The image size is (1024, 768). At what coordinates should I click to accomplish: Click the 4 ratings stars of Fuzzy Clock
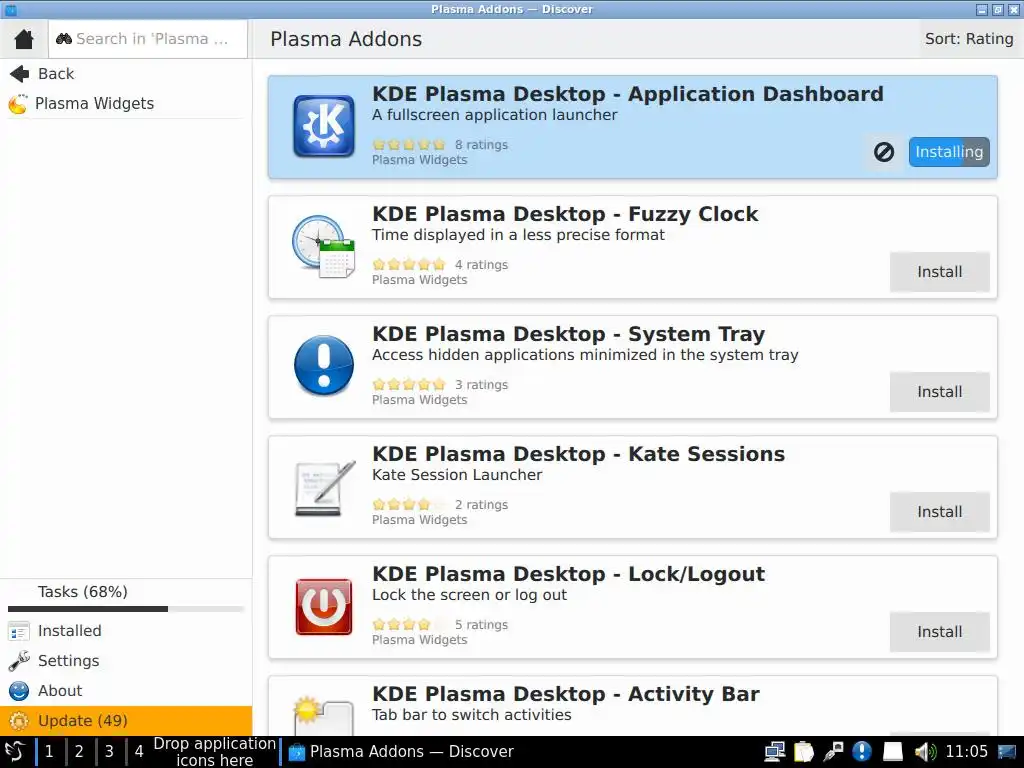pyautogui.click(x=409, y=264)
